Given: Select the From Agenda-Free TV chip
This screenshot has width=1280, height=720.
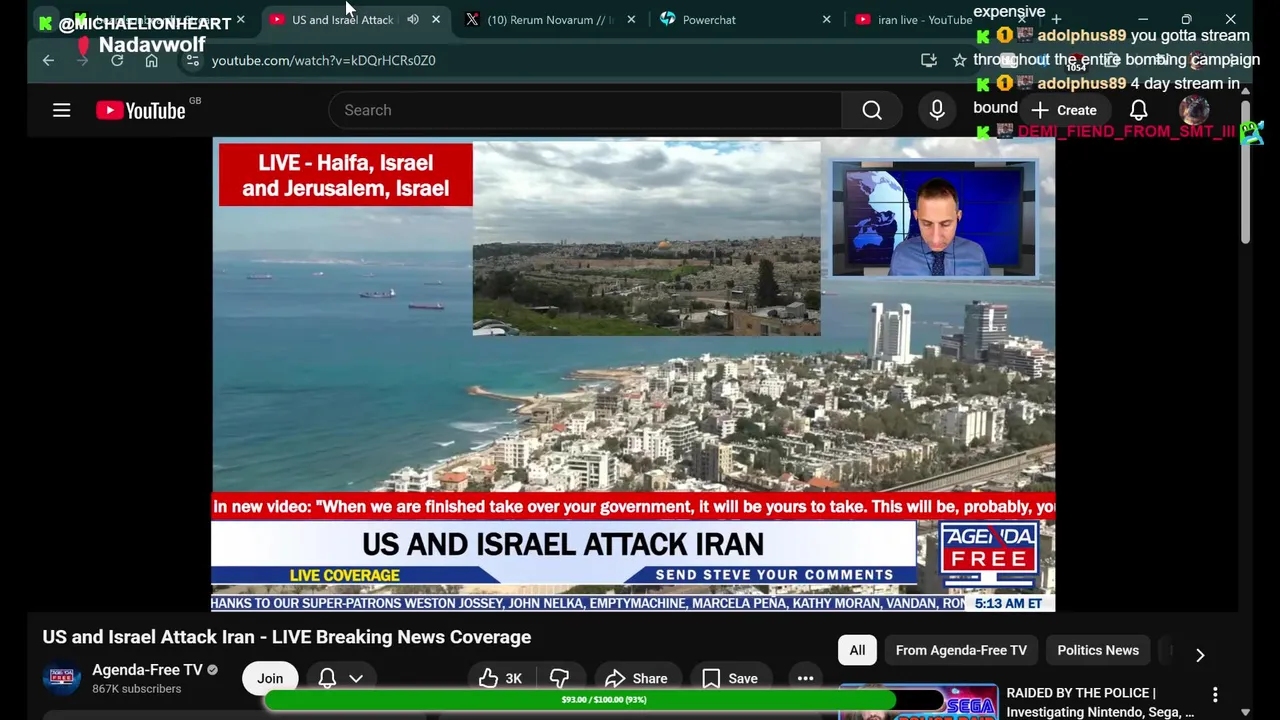Looking at the screenshot, I should point(961,650).
